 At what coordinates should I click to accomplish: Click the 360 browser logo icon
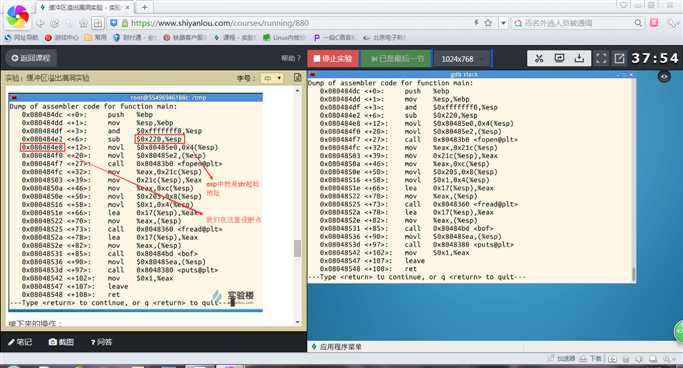click(x=17, y=16)
